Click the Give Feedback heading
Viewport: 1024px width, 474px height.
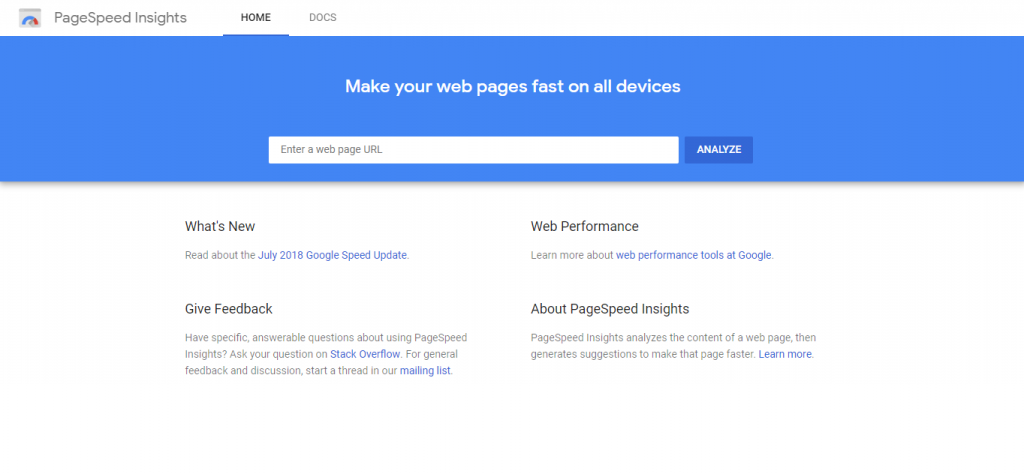pyautogui.click(x=228, y=308)
